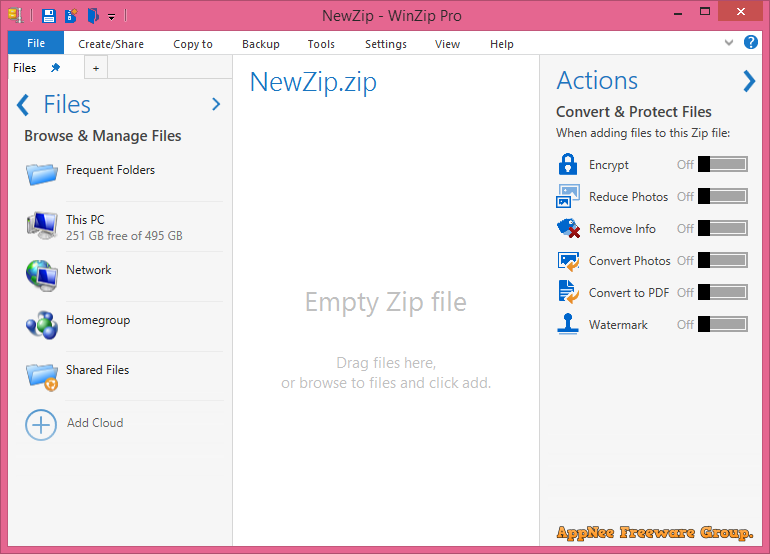Open the Shared Files label

(98, 370)
